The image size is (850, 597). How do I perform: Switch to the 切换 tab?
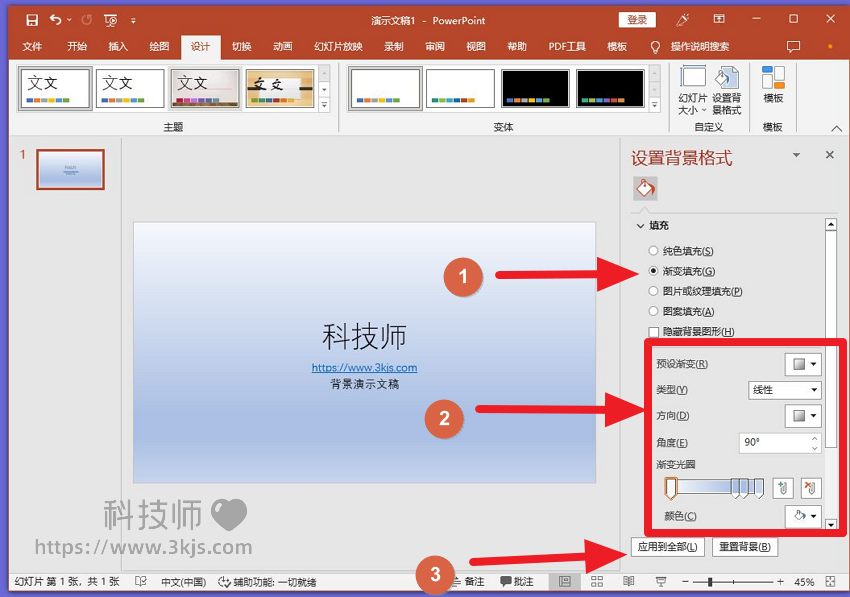[241, 47]
